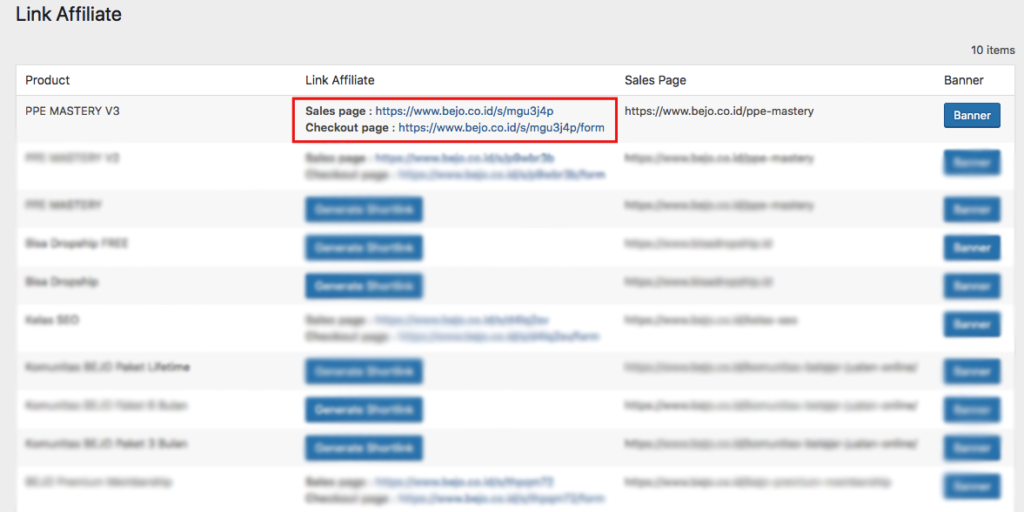Click the Banner button for the first PPE MASTERY V3 row

click(971, 115)
